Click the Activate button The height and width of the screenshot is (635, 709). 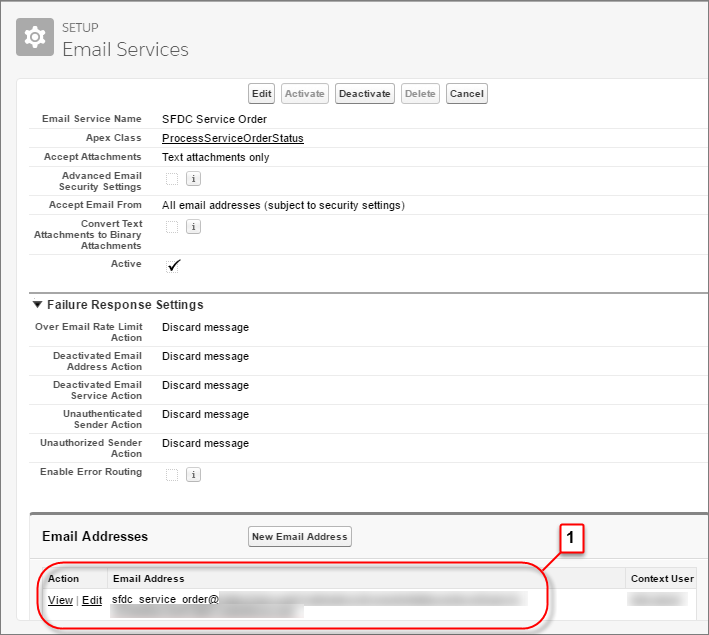click(305, 94)
